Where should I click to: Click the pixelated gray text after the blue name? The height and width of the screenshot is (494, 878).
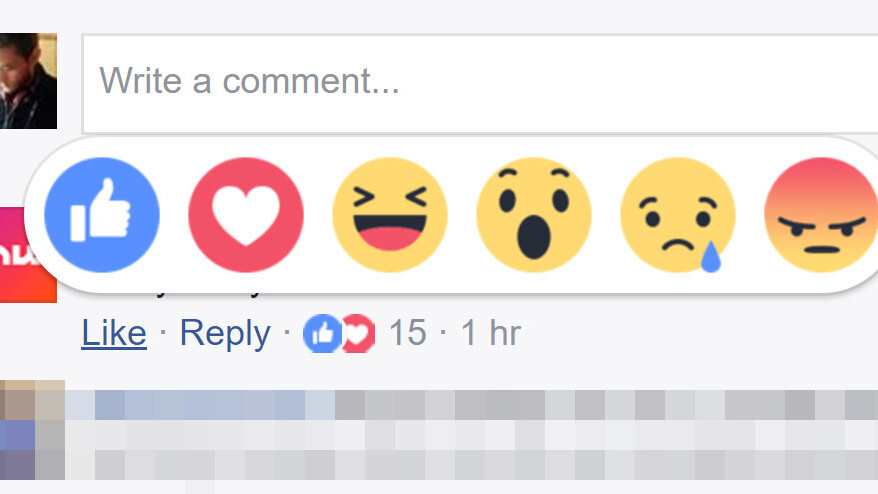coord(606,404)
